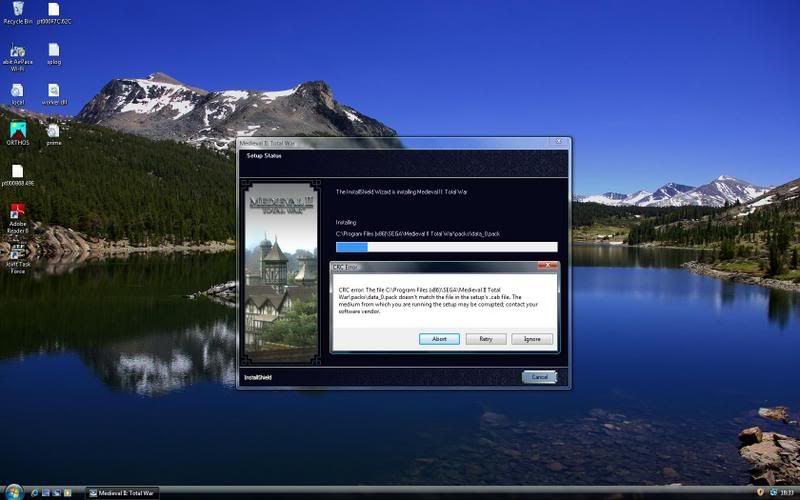Screen dimensions: 800x500
Task: Select the prime file icon
Action: (x=54, y=134)
